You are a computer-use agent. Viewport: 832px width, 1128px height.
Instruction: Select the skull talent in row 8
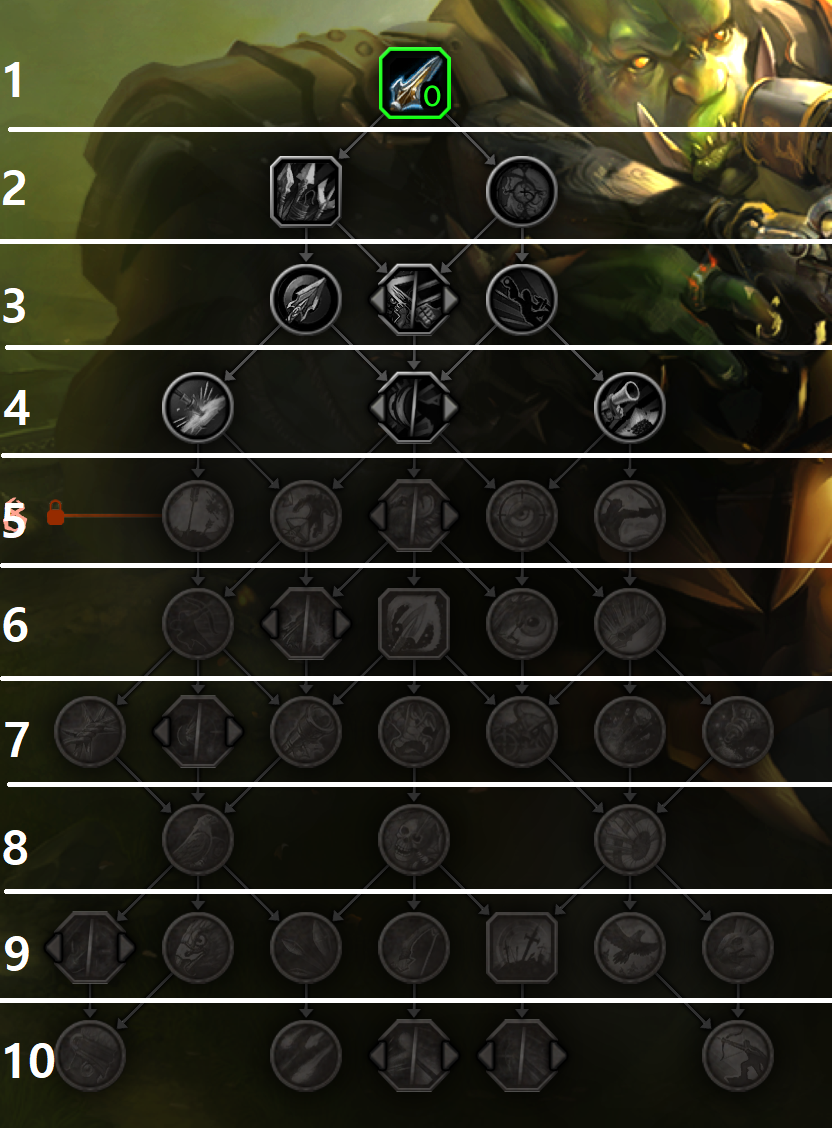click(413, 839)
